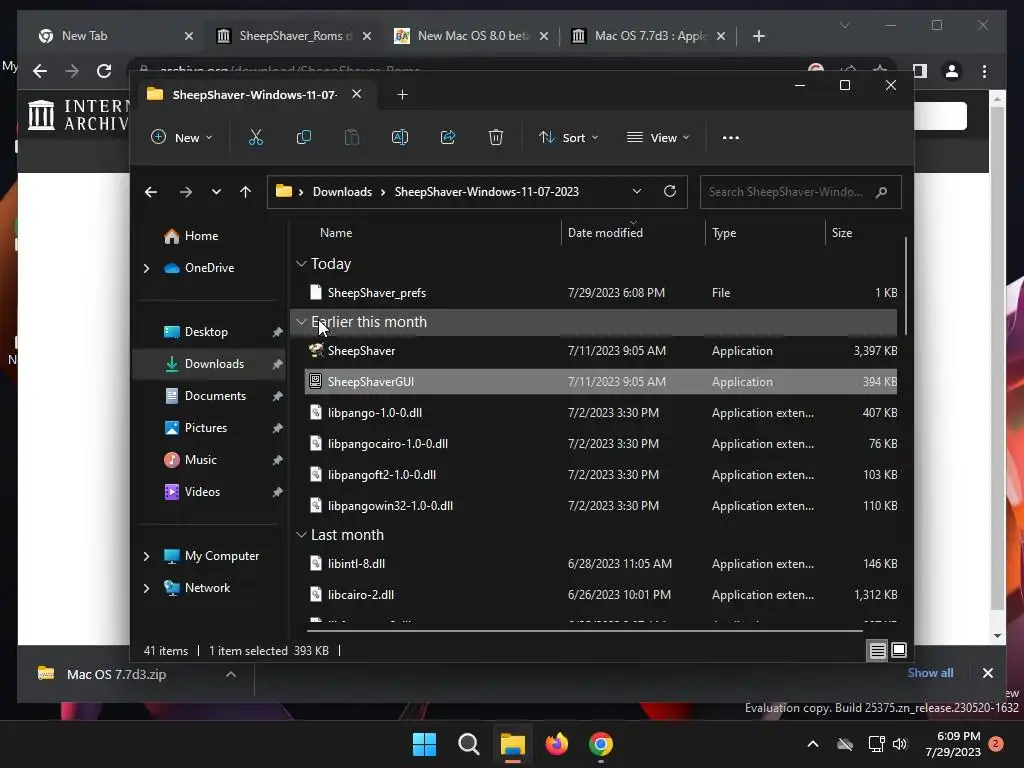Collapse the Today group
1024x768 pixels.
[x=301, y=264]
